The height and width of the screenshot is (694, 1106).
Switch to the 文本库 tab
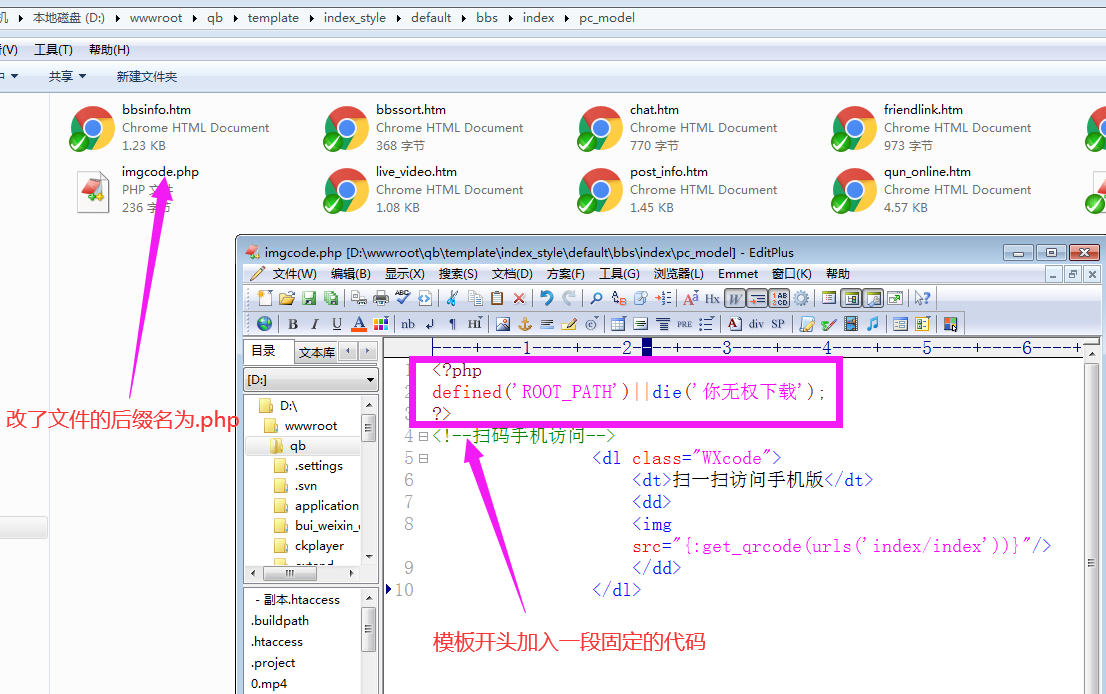(316, 352)
